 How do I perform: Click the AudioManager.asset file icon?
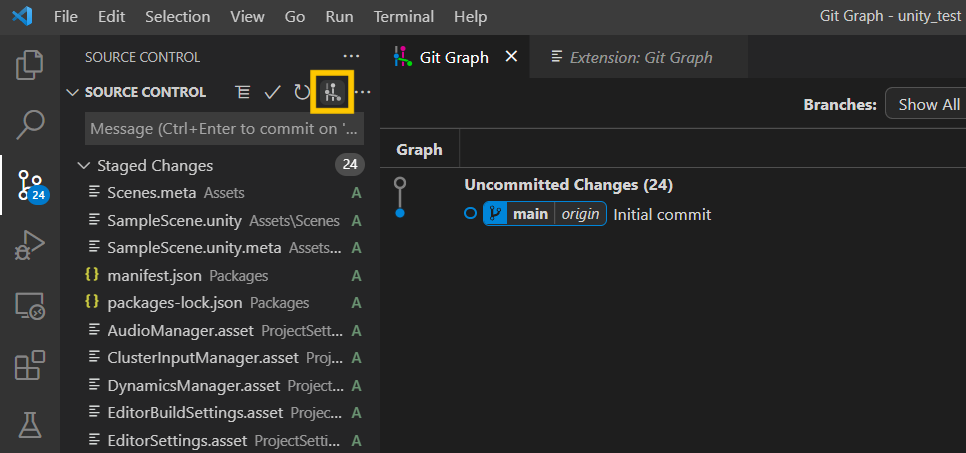click(x=94, y=330)
